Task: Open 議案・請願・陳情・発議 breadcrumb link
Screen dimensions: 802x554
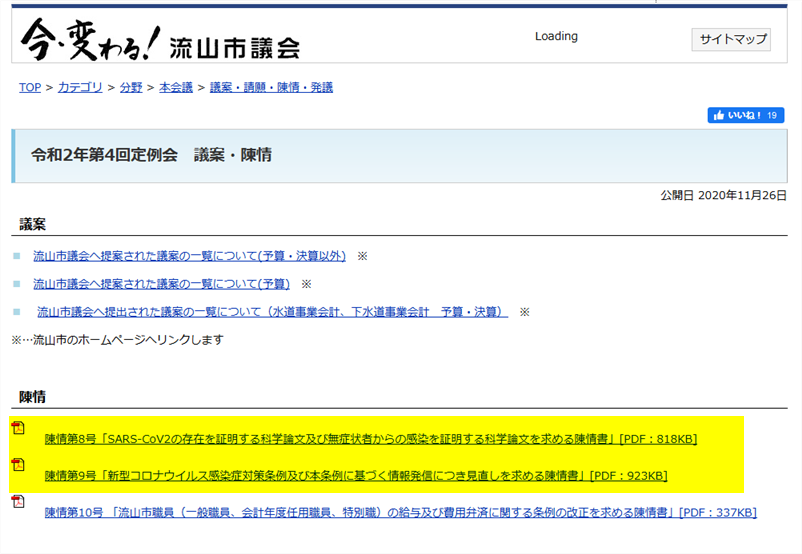Action: 271,87
